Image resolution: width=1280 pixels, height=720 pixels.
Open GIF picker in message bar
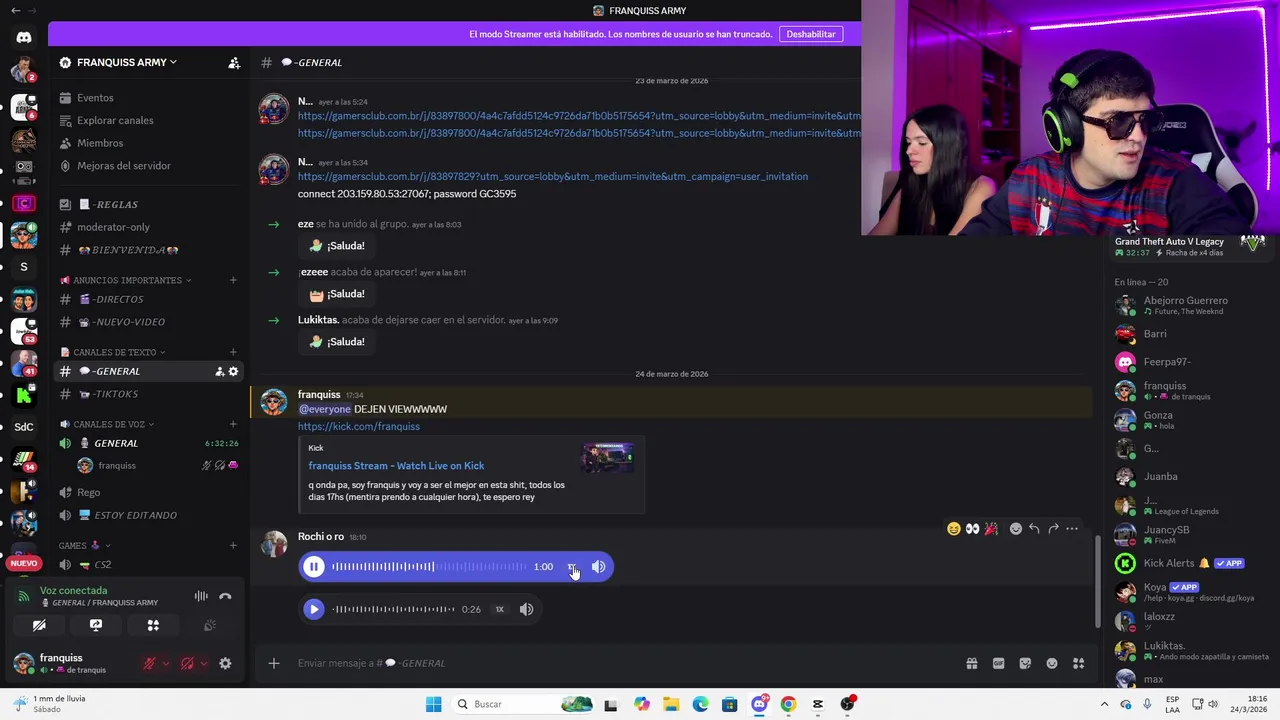(998, 663)
